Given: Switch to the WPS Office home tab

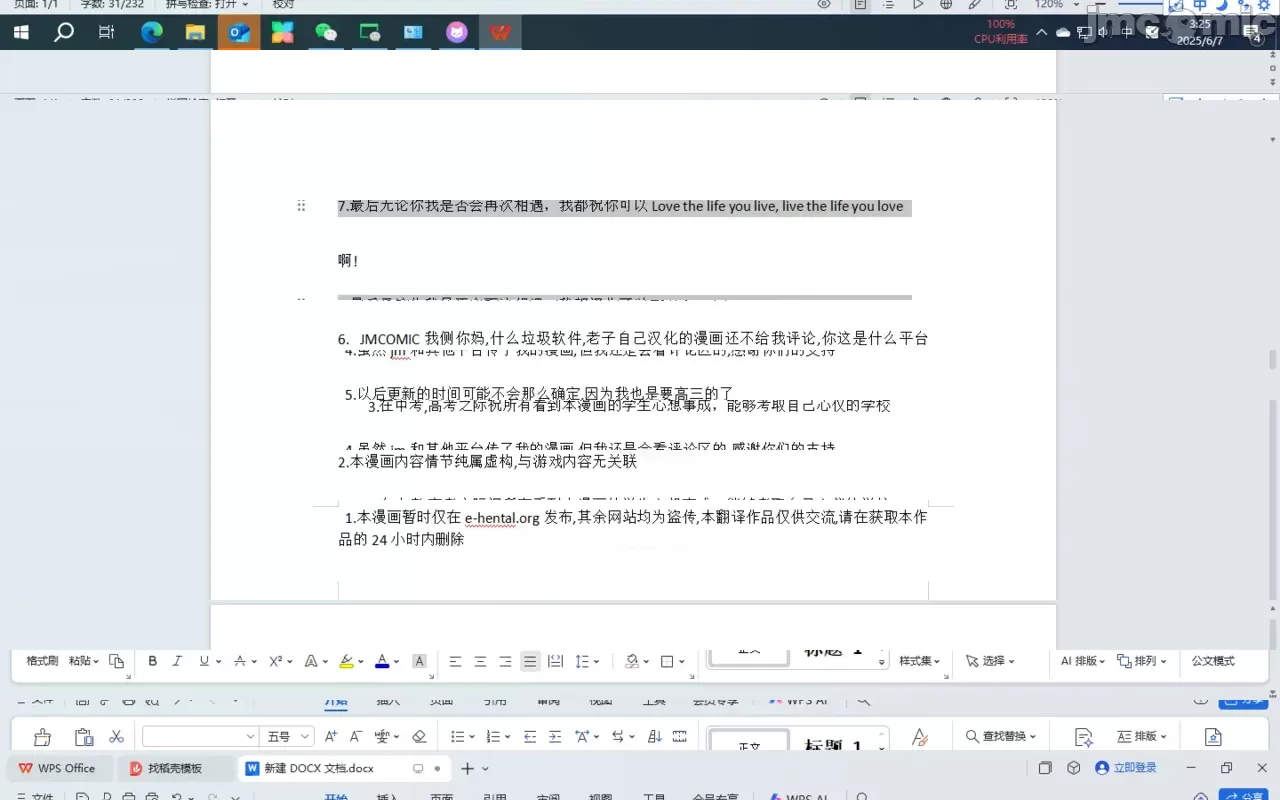Looking at the screenshot, I should (x=58, y=768).
